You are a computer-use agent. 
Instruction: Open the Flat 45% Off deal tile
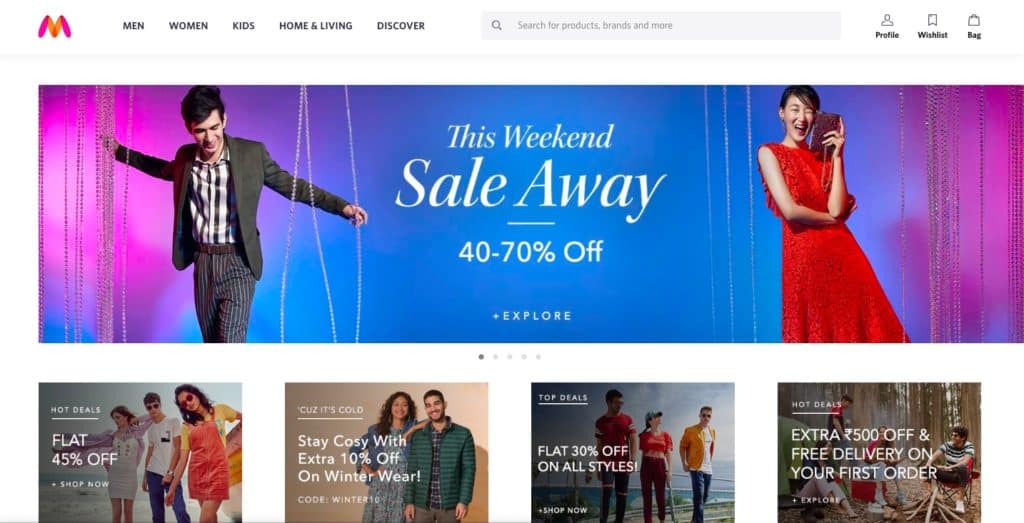pyautogui.click(x=140, y=452)
